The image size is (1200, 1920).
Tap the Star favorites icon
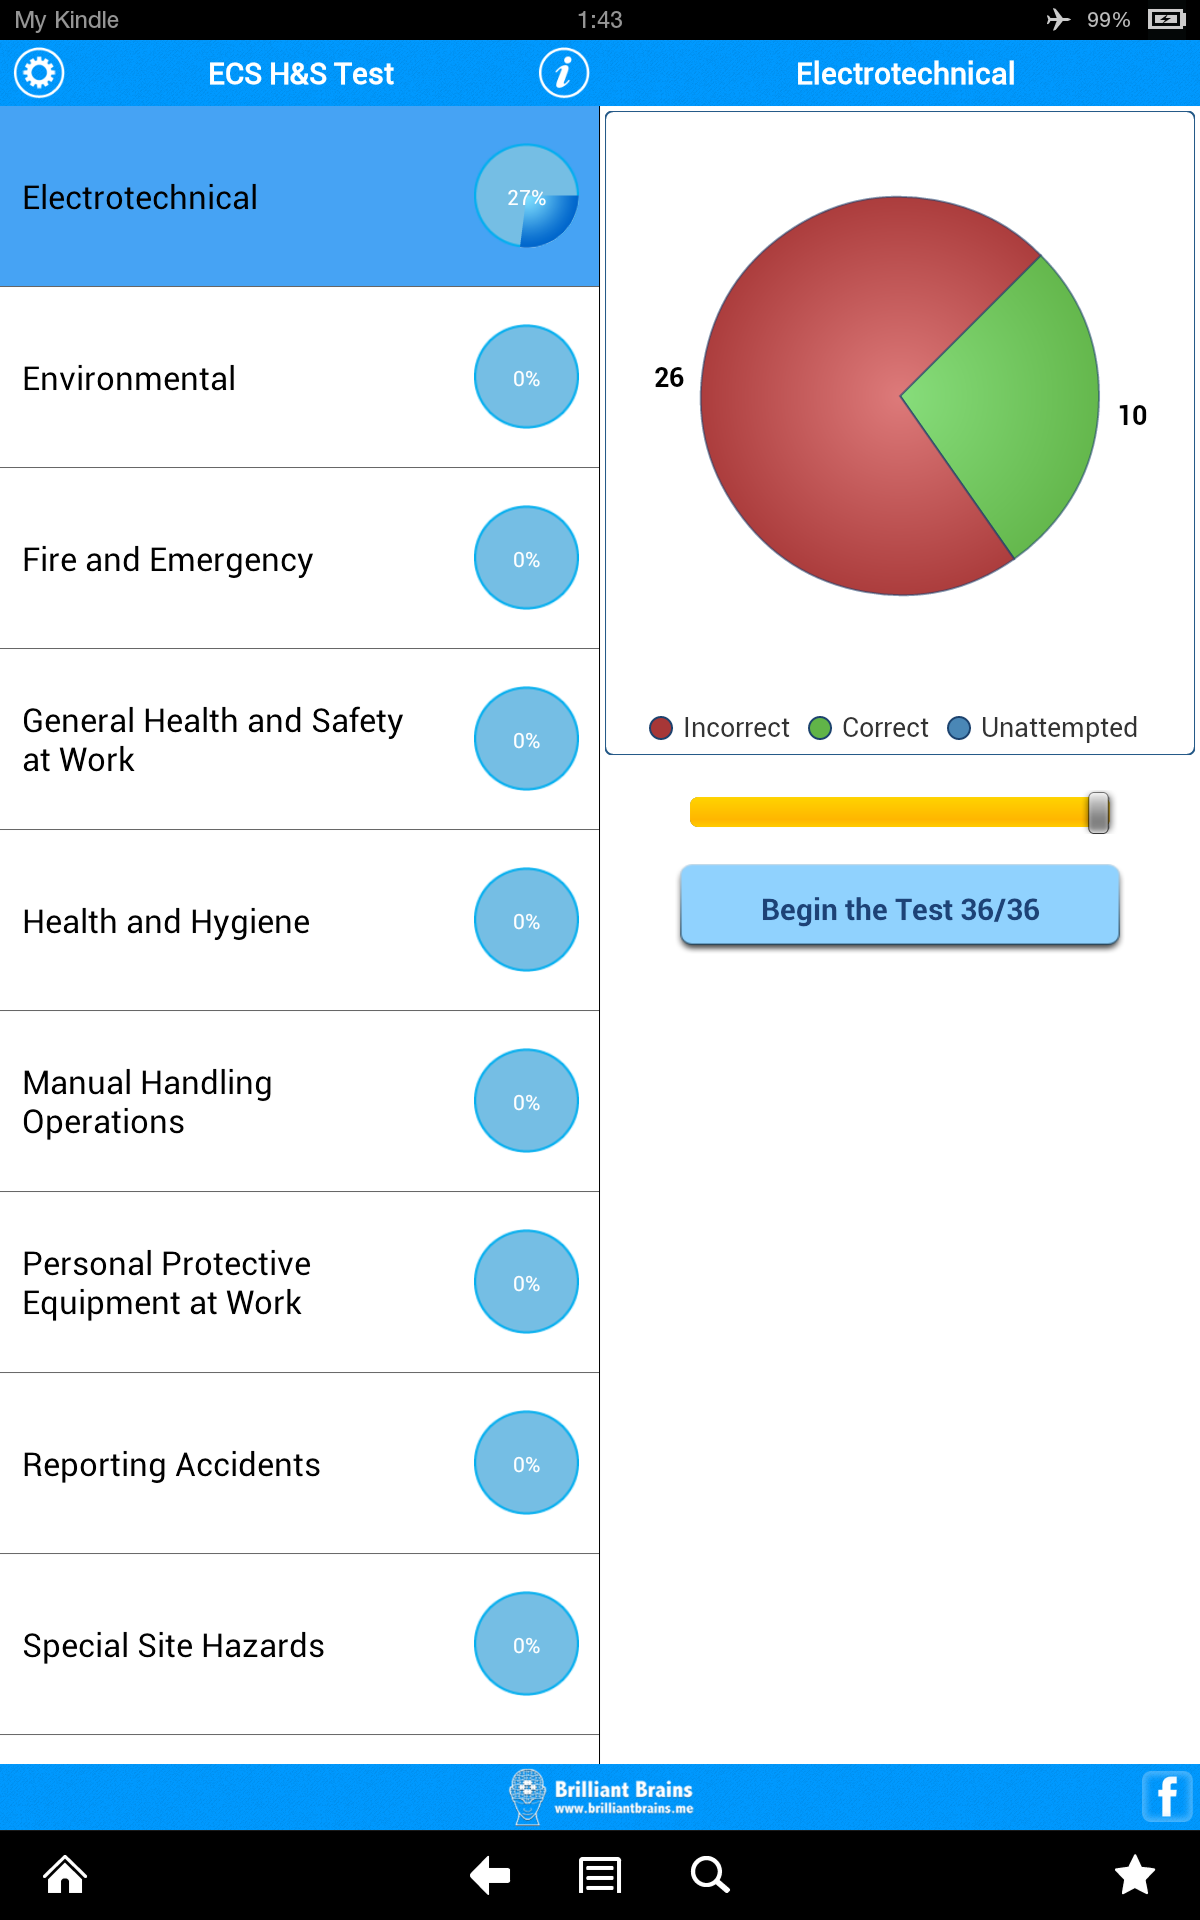pos(1135,1875)
